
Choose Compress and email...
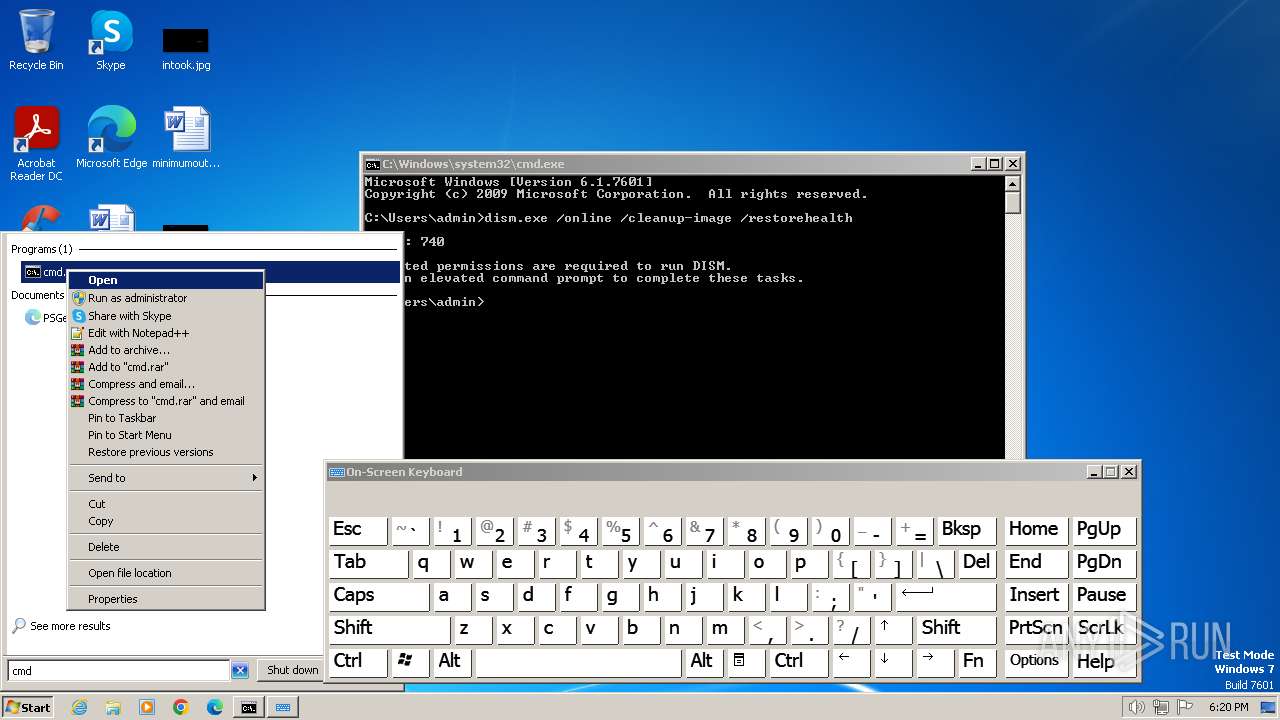click(x=165, y=383)
